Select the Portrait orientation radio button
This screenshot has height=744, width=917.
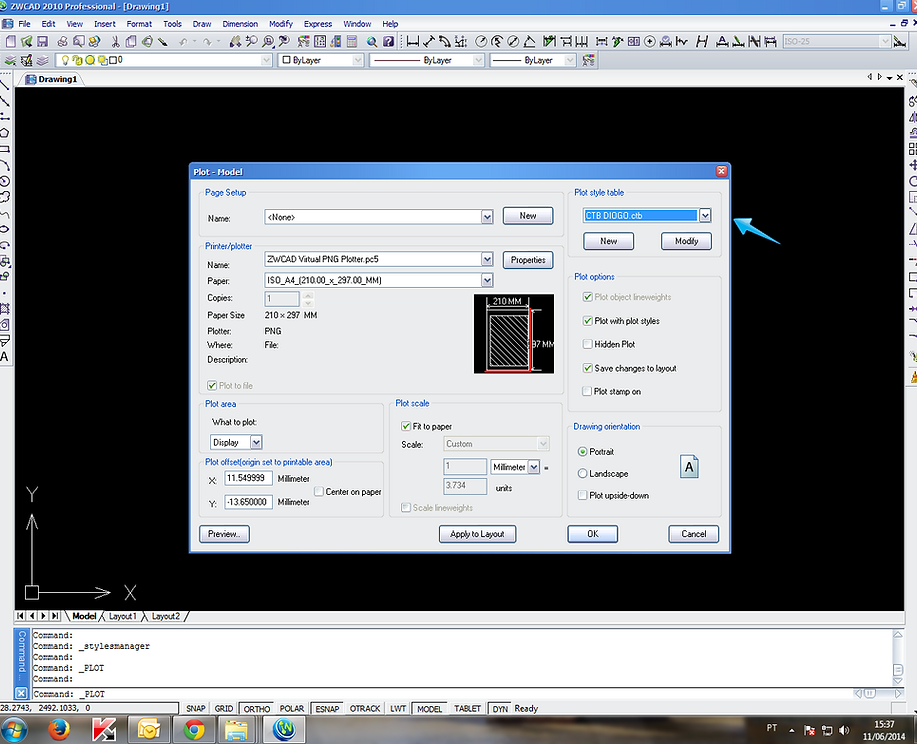click(x=582, y=452)
